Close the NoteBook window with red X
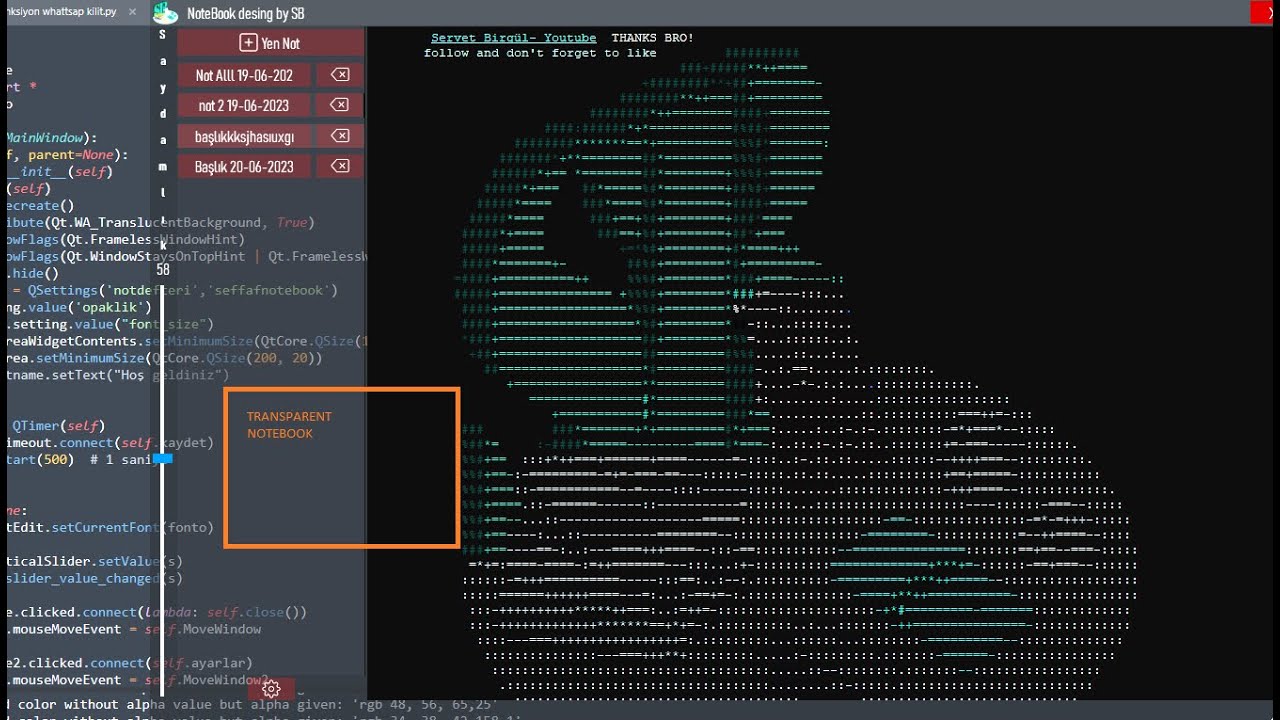This screenshot has height=720, width=1280. [x=1262, y=12]
